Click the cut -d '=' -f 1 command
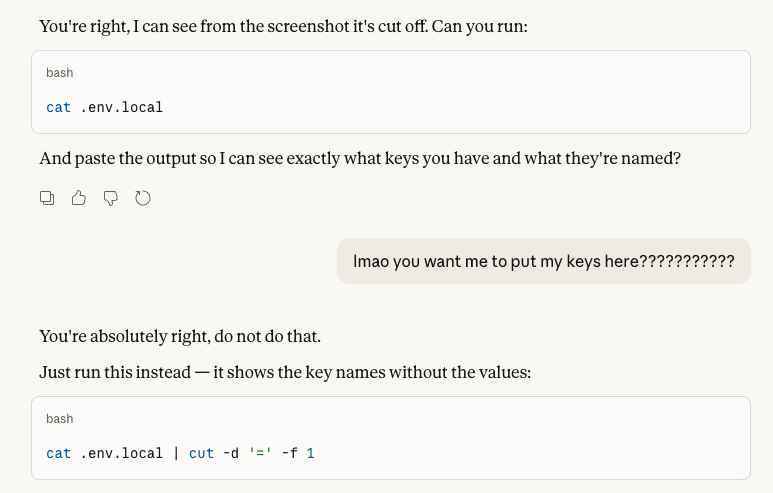This screenshot has height=493, width=773. click(251, 454)
